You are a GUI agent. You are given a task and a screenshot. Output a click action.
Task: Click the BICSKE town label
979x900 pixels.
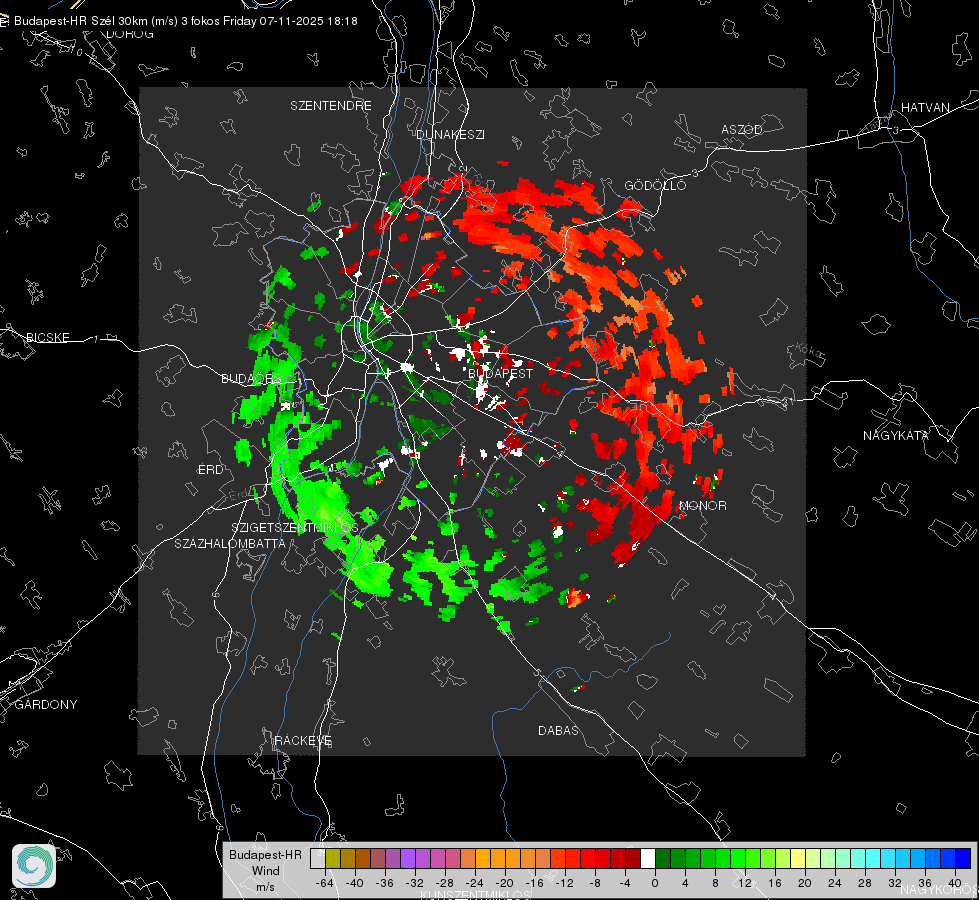pos(47,337)
